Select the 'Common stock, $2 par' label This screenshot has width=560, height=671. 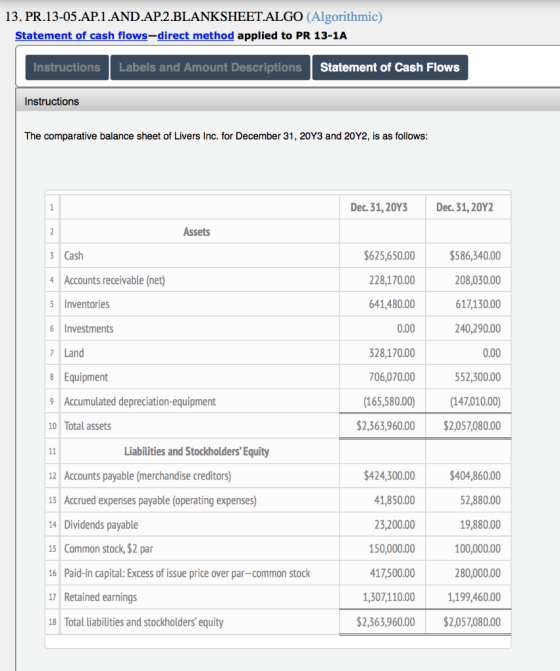(108, 548)
